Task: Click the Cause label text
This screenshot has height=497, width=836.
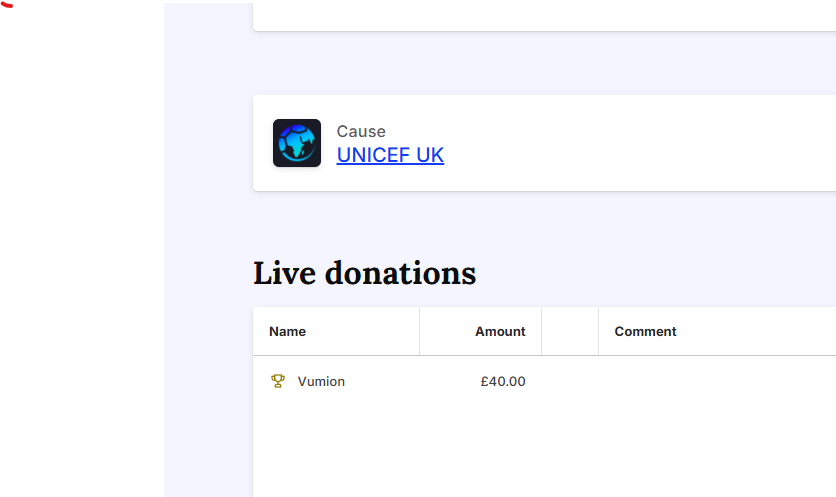Action: (x=361, y=131)
